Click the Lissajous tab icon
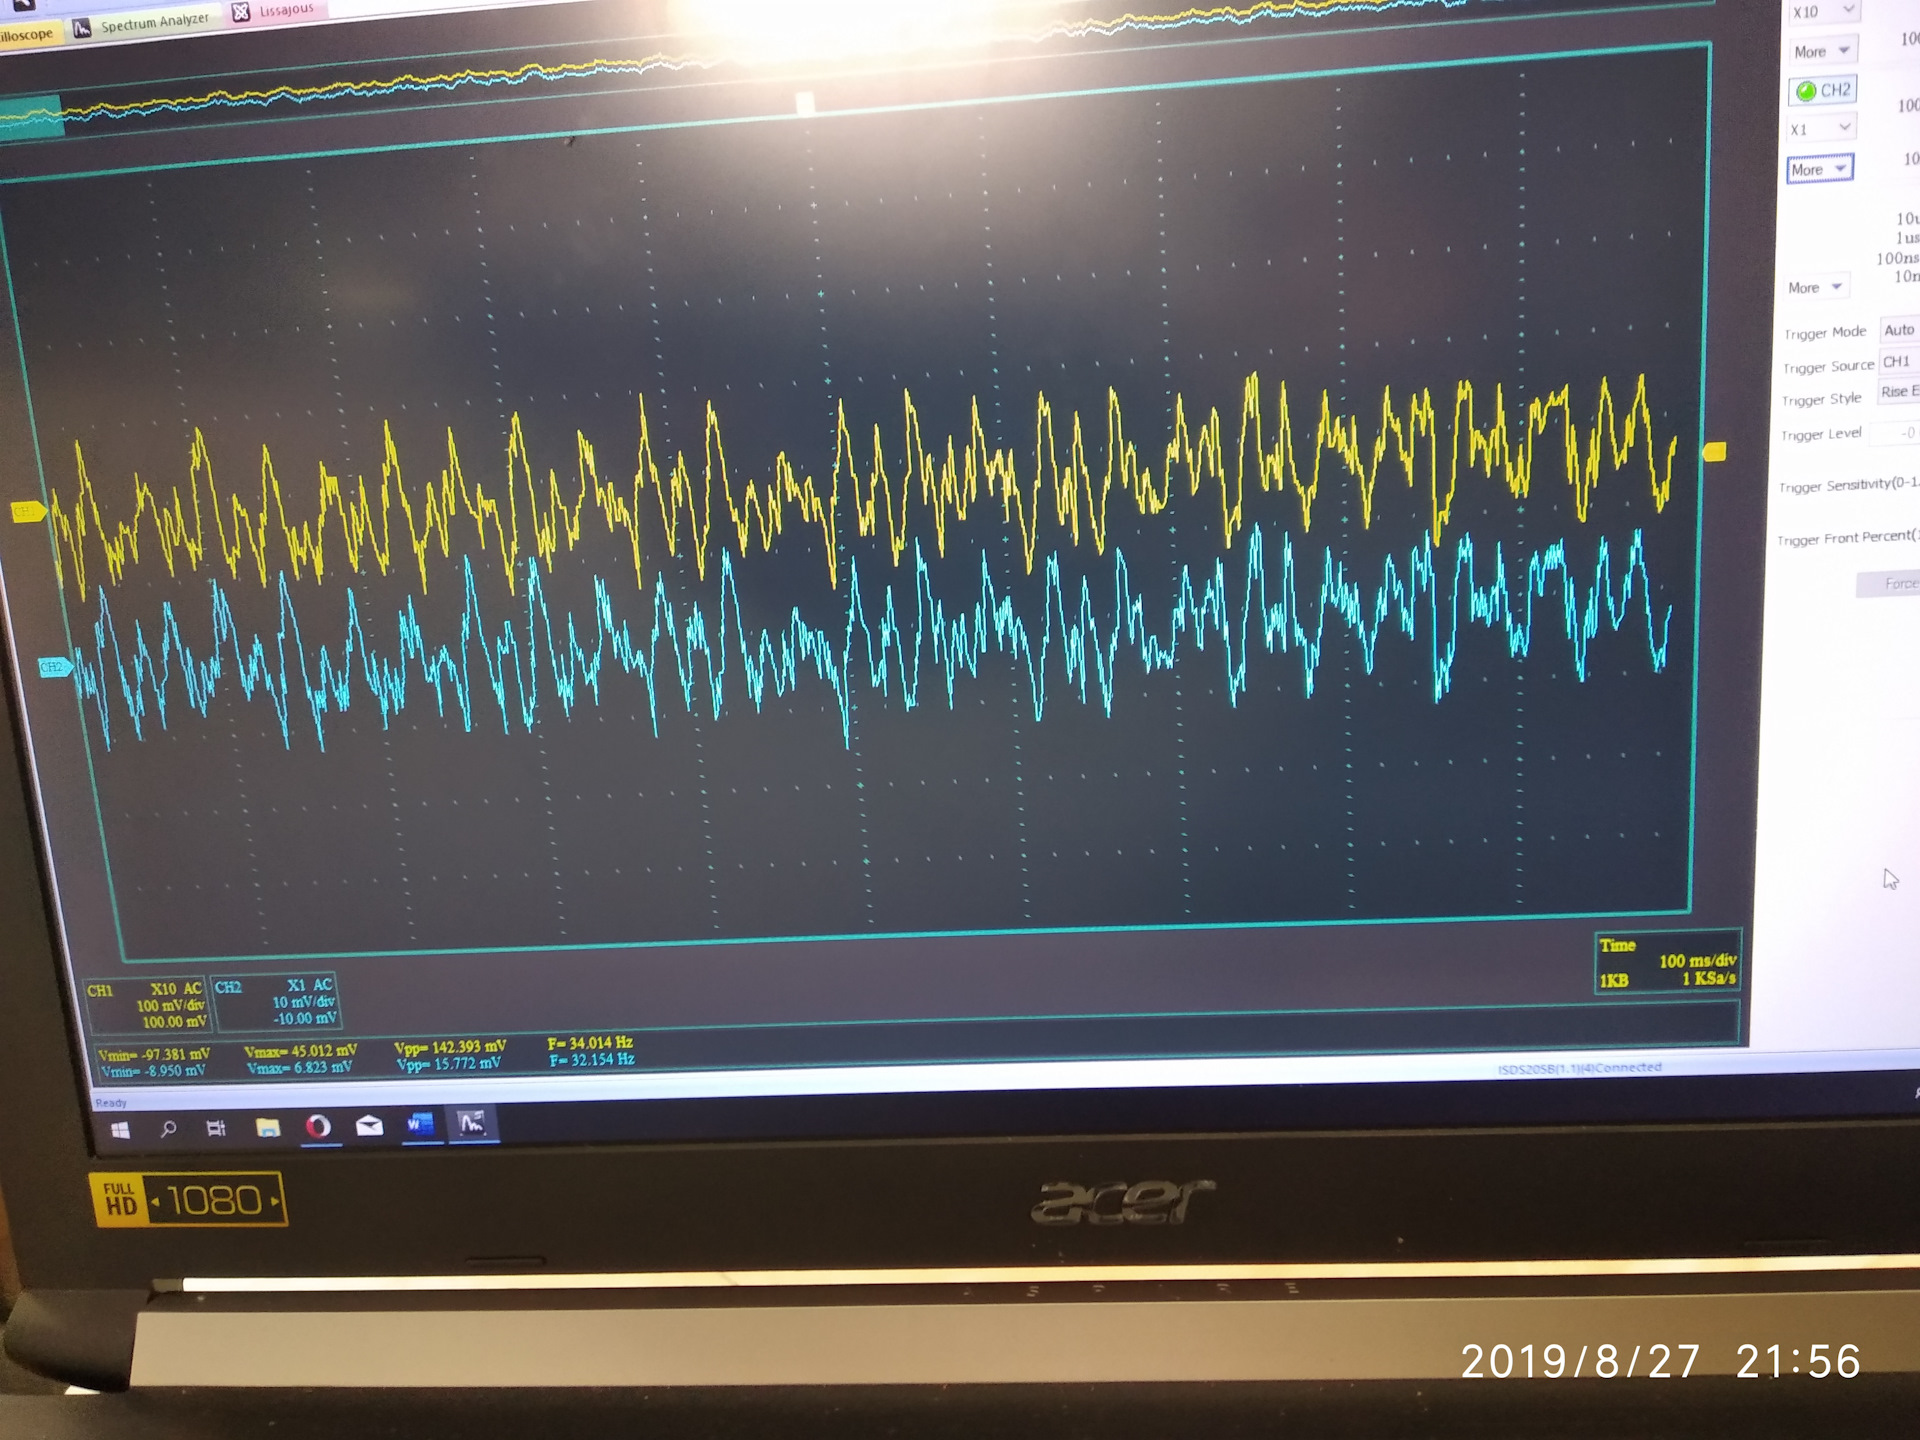The image size is (1920, 1440). pyautogui.click(x=241, y=13)
